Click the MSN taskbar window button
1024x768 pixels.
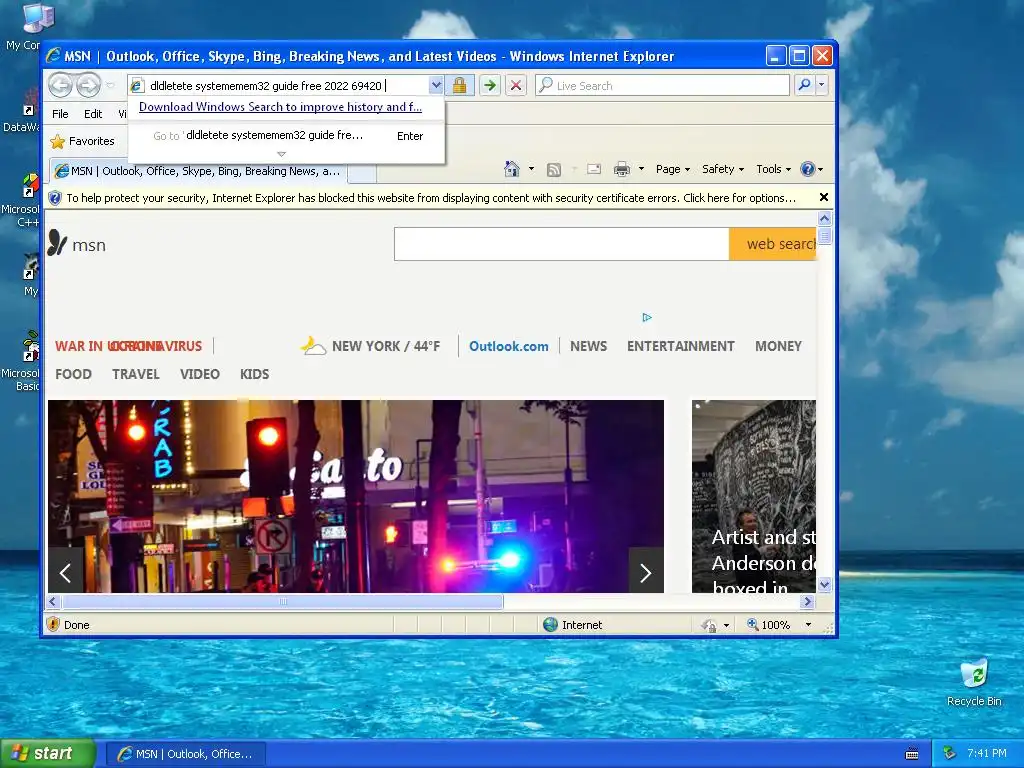click(185, 754)
